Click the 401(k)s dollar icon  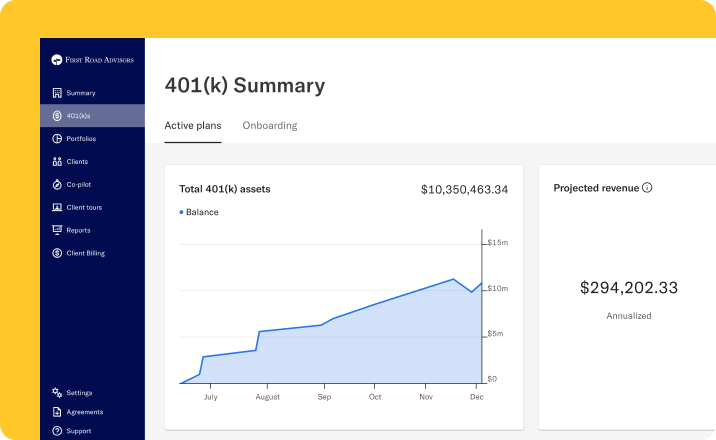pos(57,116)
